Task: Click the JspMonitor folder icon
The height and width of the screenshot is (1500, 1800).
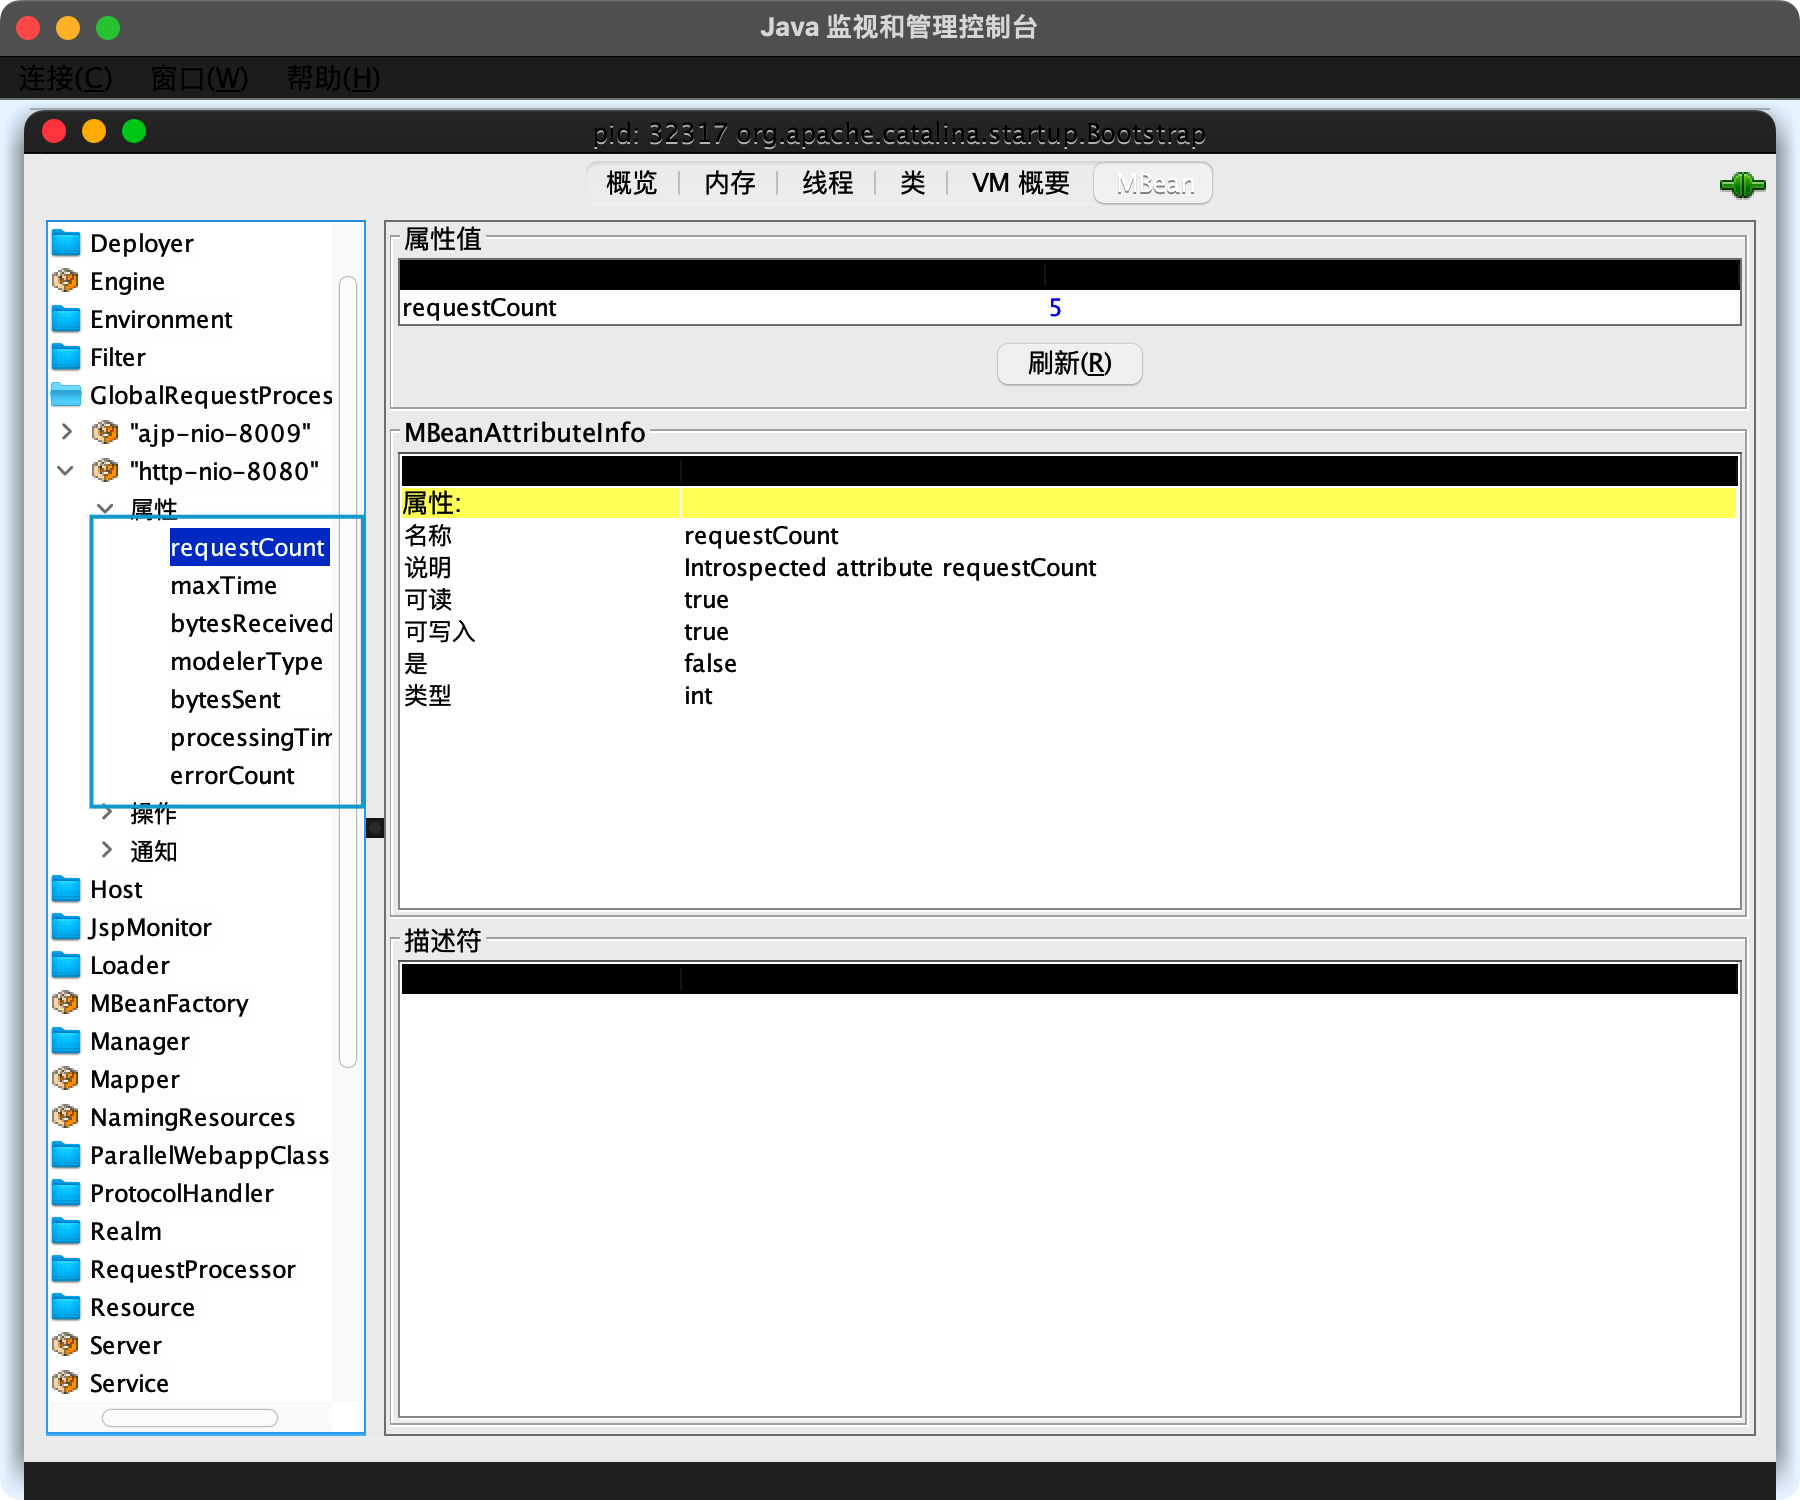Action: (x=66, y=927)
